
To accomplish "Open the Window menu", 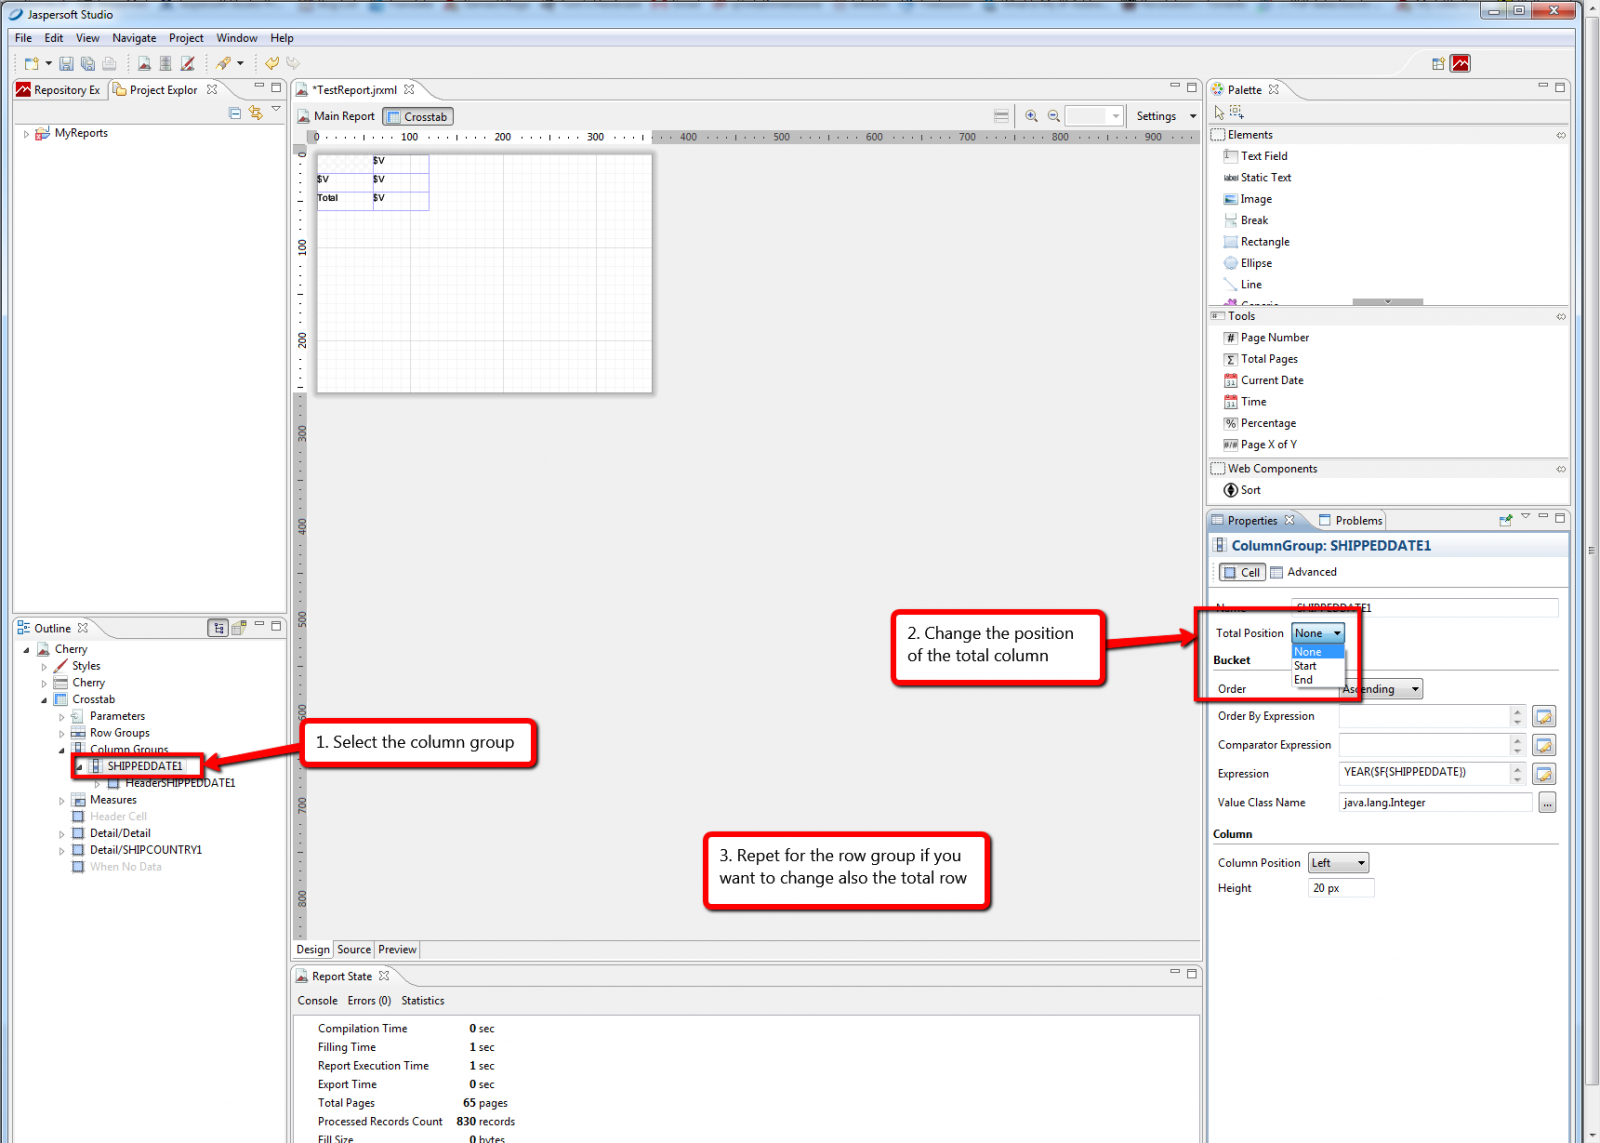I will click(236, 38).
